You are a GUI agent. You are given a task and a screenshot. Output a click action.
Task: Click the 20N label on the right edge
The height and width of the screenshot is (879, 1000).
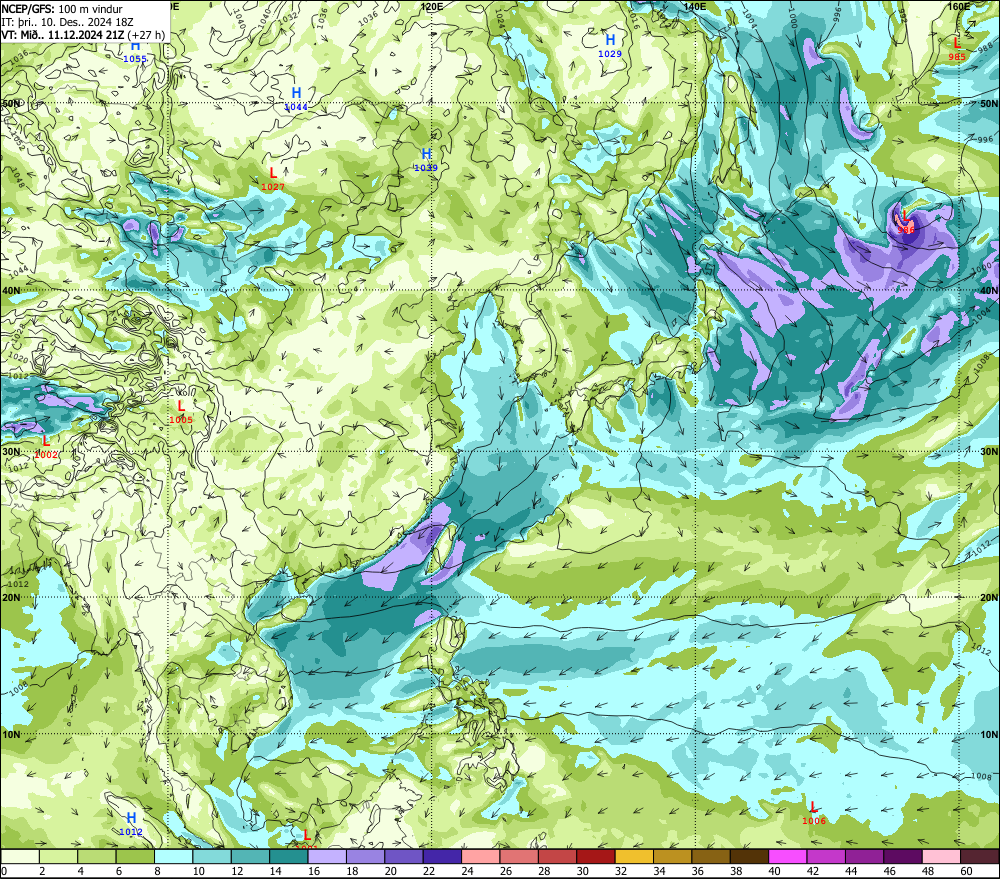point(989,598)
